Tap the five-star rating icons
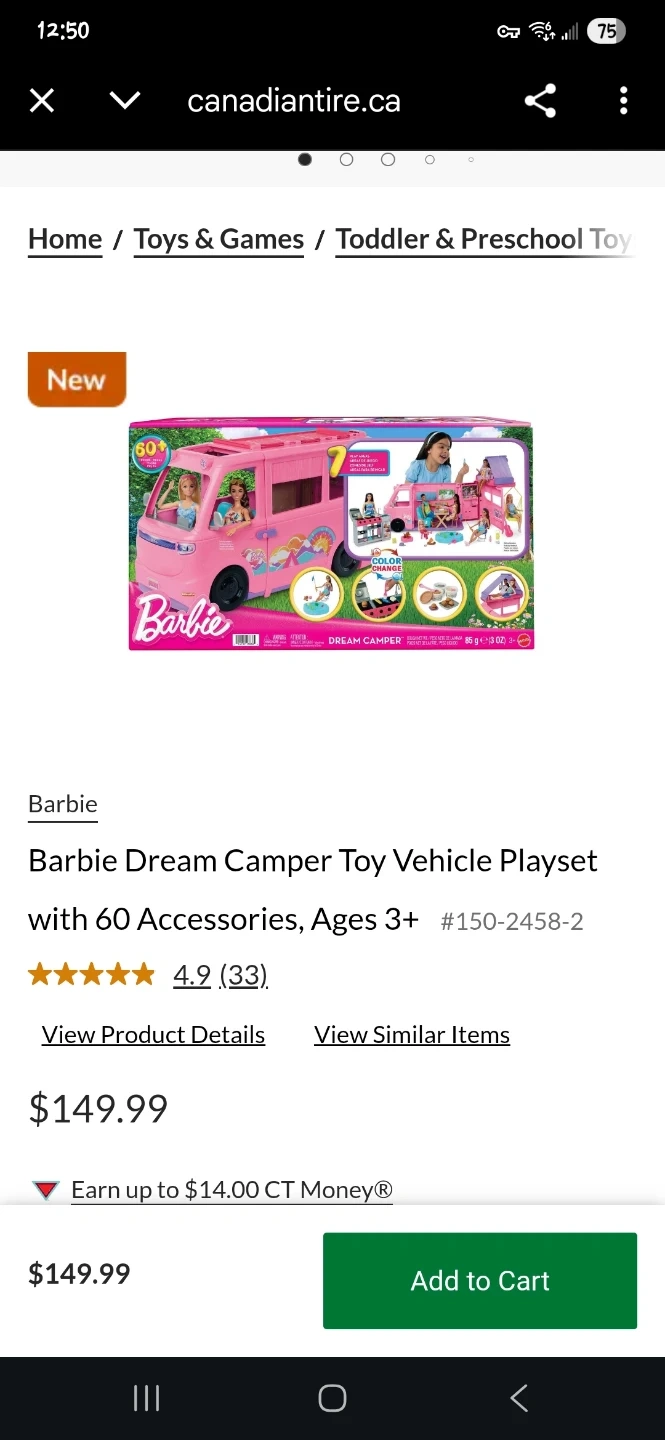The image size is (665, 1440). tap(92, 974)
